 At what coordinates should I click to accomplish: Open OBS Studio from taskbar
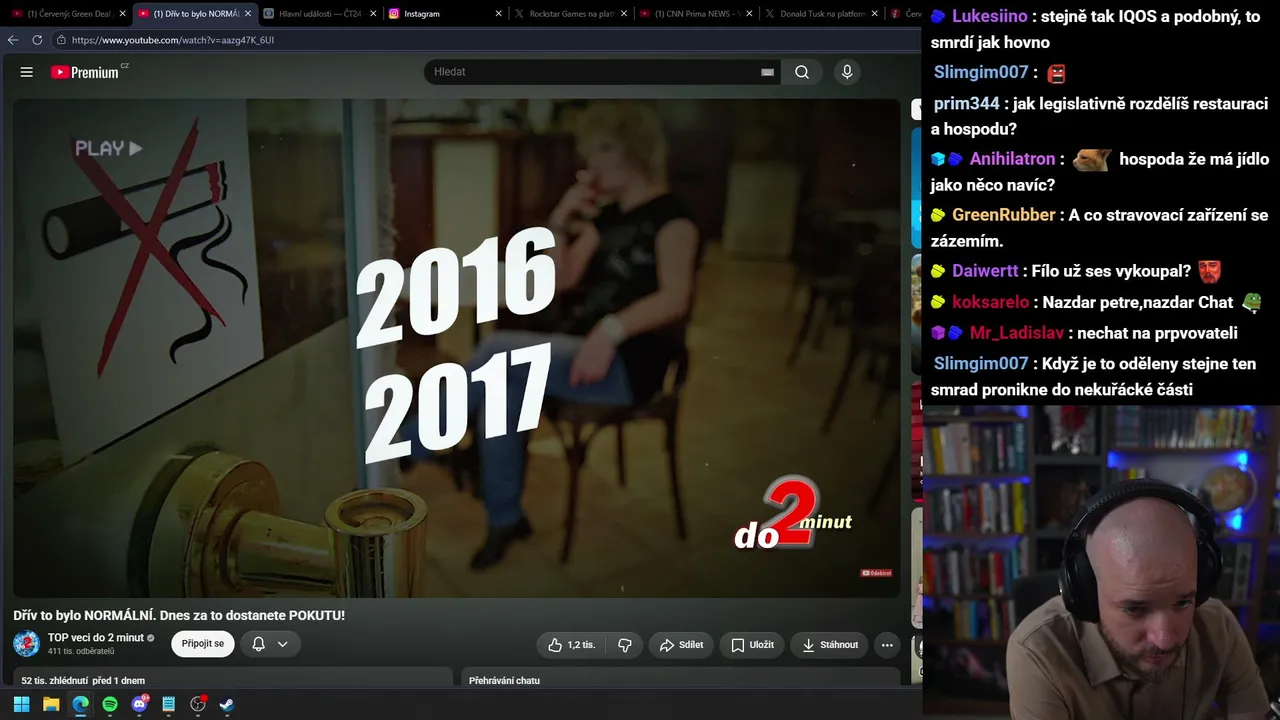(198, 704)
